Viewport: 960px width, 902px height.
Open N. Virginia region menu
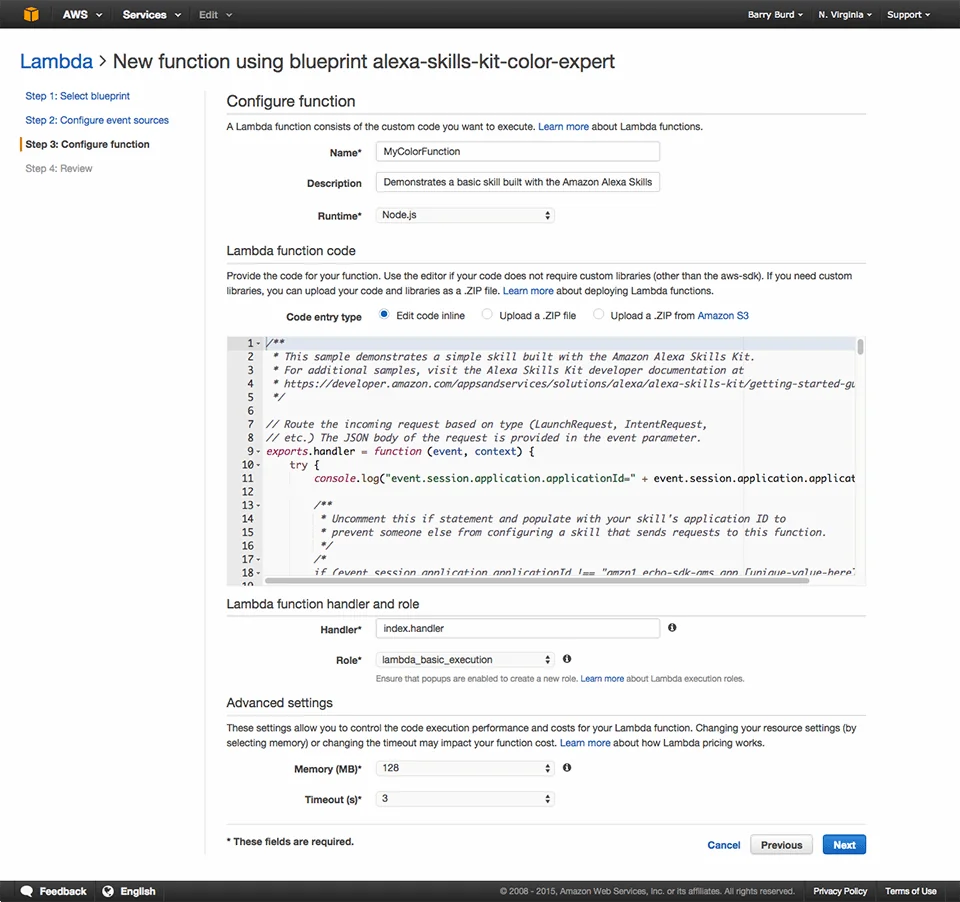coord(845,15)
